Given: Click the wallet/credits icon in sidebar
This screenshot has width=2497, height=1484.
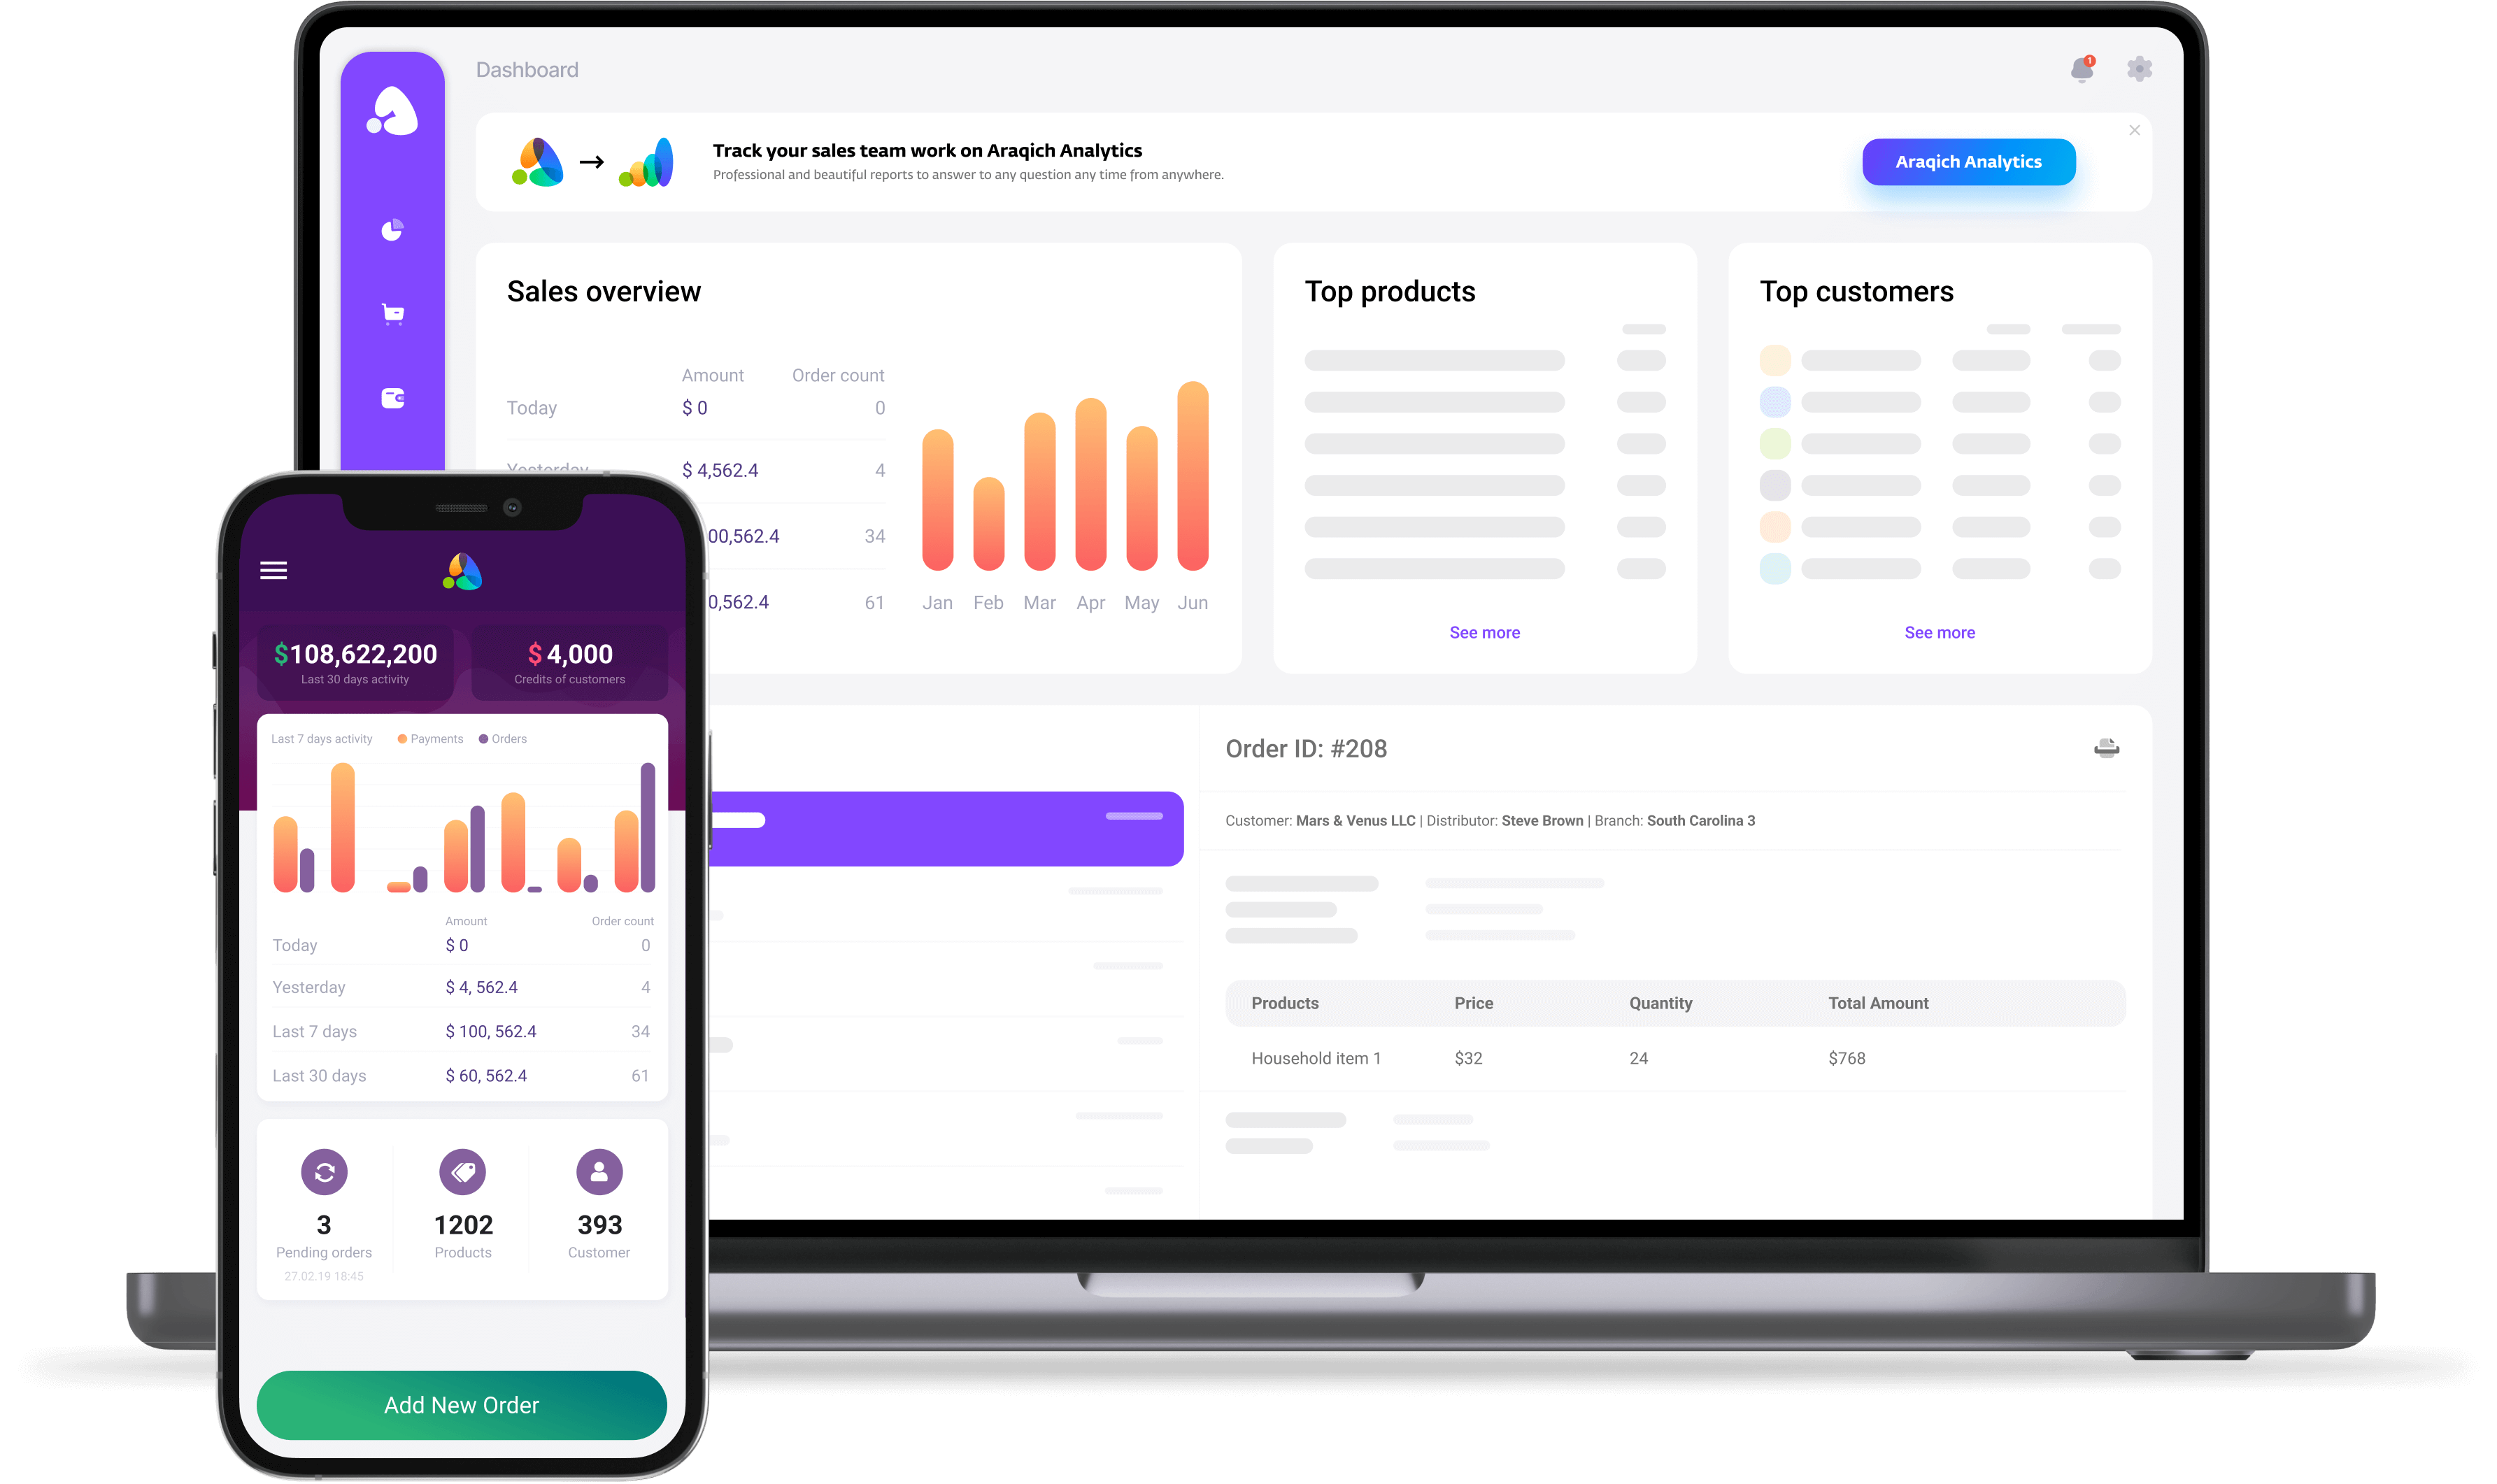Looking at the screenshot, I should pyautogui.click(x=396, y=397).
